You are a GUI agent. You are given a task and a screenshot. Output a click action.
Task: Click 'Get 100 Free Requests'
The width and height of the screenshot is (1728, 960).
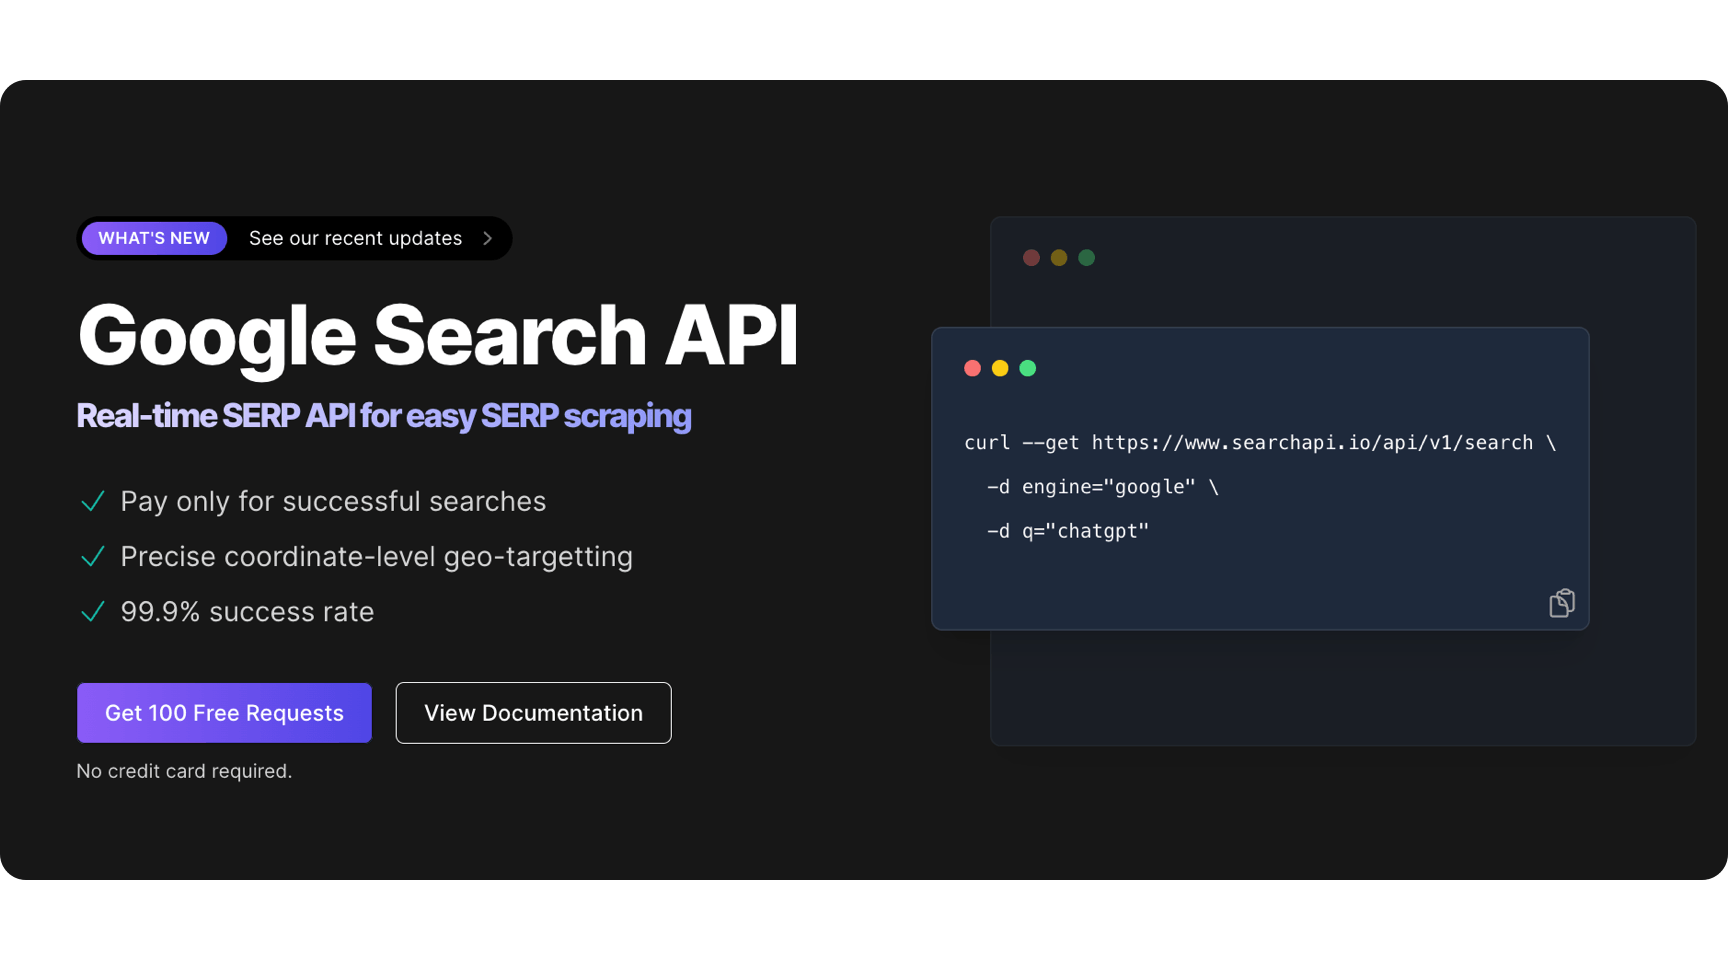(224, 712)
